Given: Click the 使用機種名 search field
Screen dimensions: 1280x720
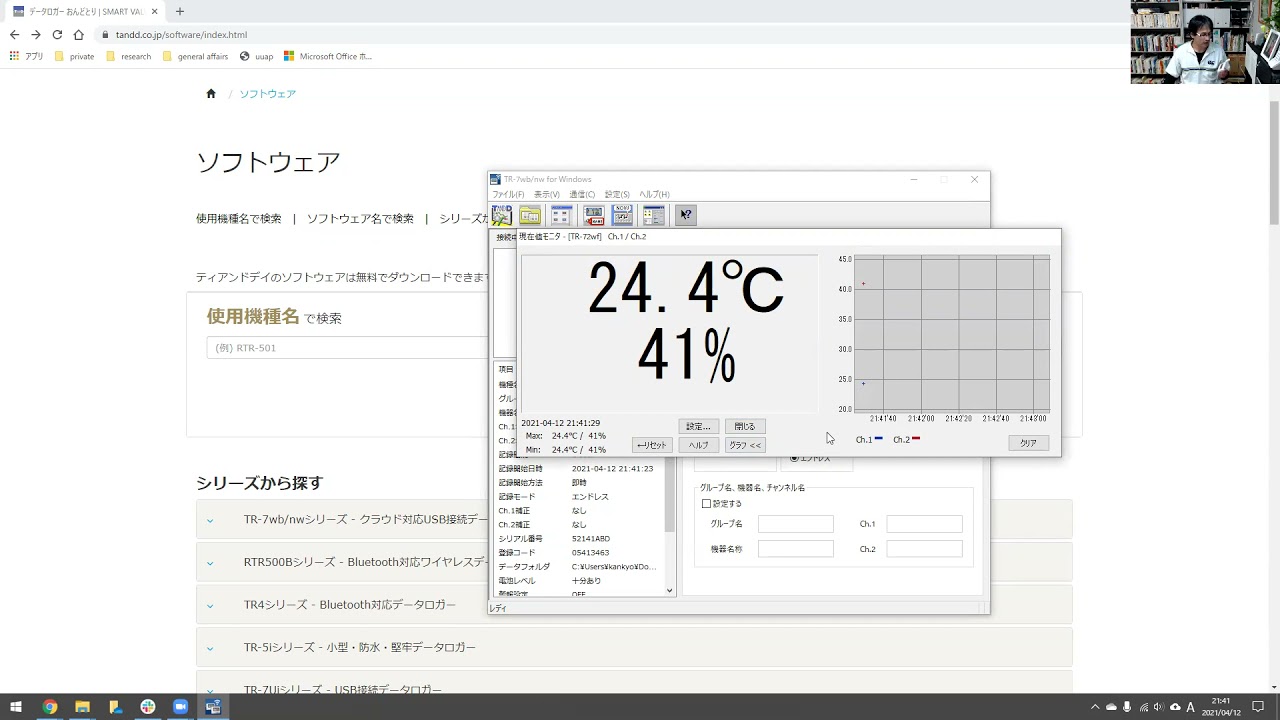Looking at the screenshot, I should [x=347, y=348].
